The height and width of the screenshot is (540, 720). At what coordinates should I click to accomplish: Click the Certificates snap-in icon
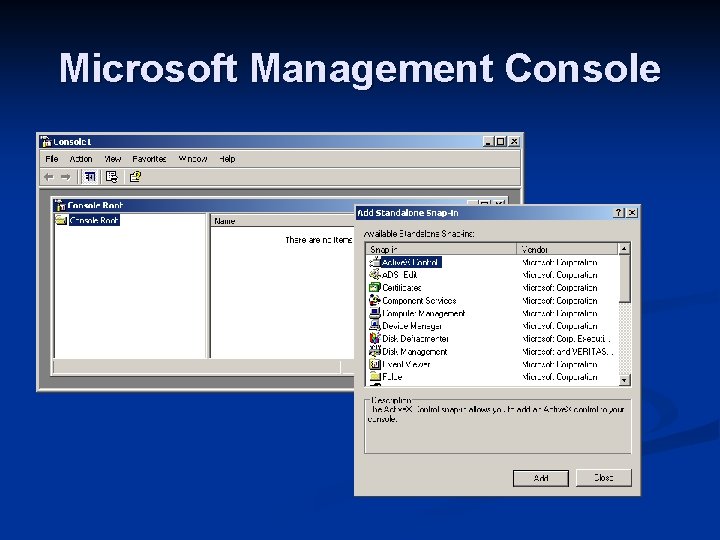[375, 287]
